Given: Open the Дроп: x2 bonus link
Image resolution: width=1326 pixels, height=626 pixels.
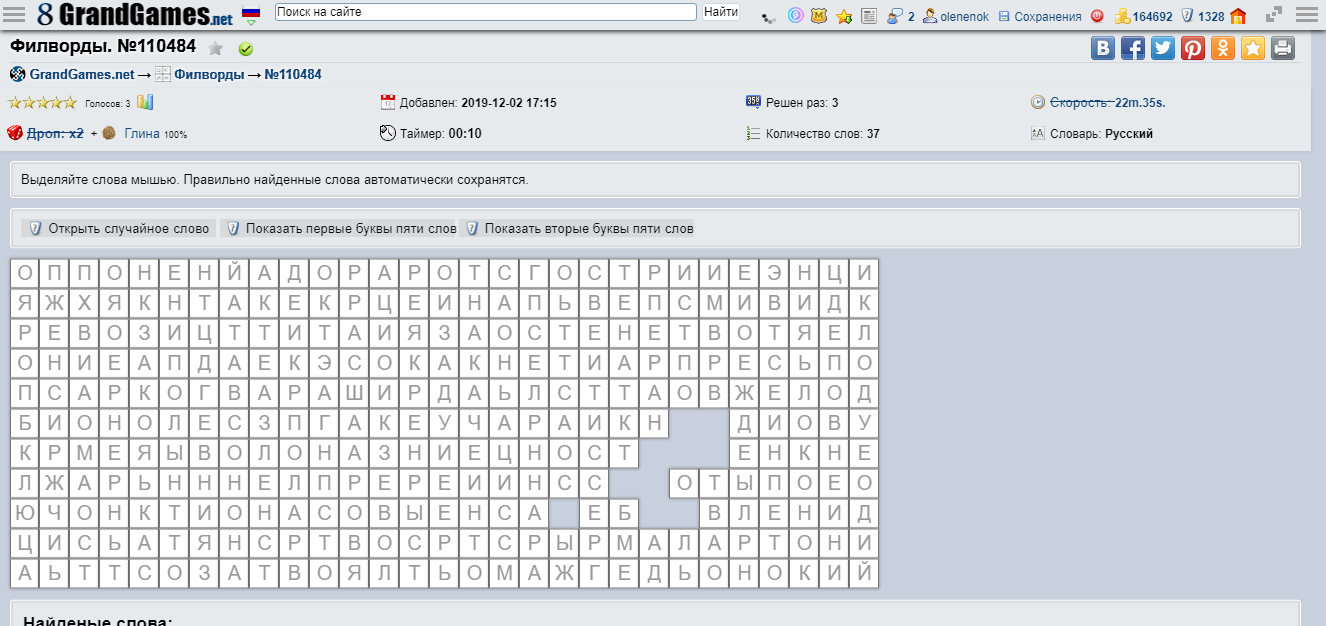Looking at the screenshot, I should 55,133.
